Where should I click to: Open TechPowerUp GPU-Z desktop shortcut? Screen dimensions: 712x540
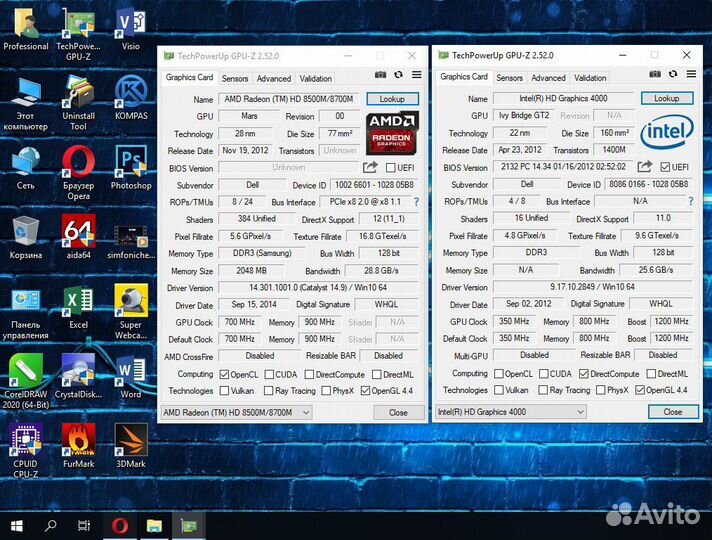(x=78, y=35)
